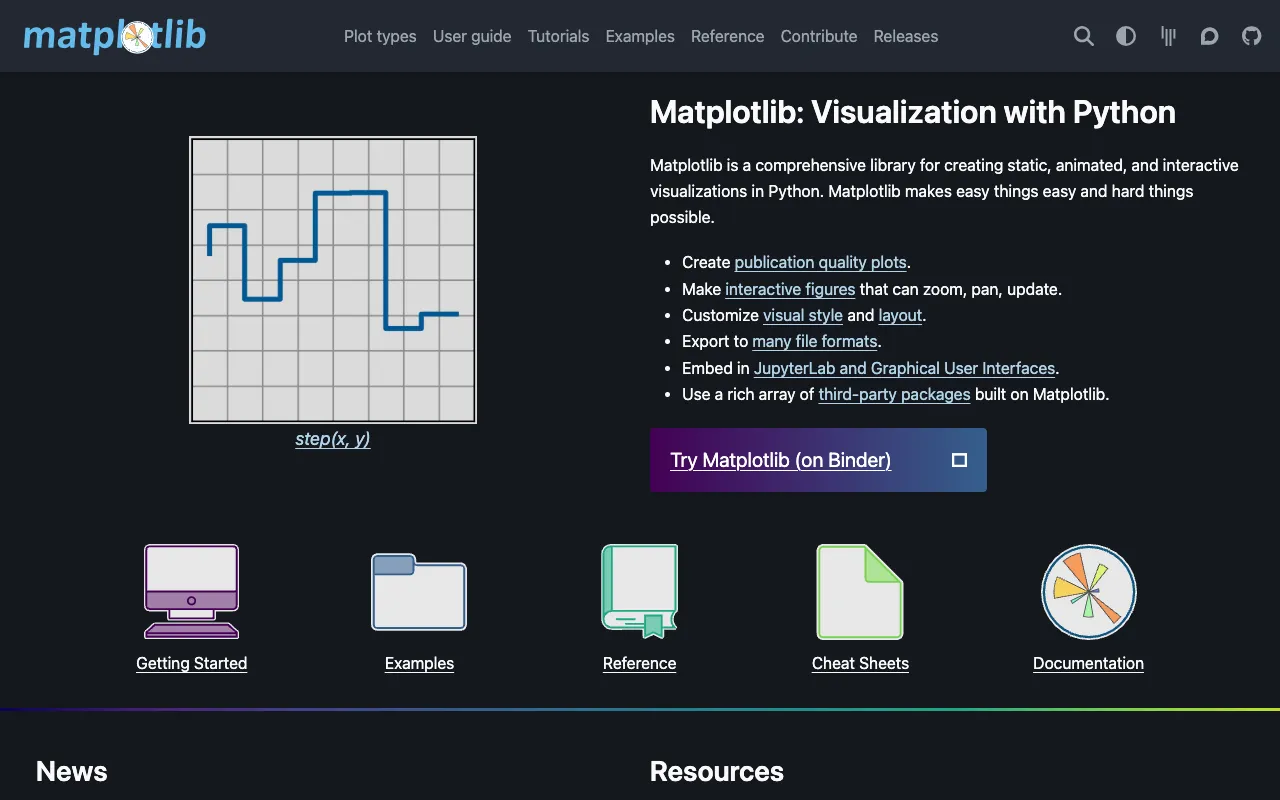
Task: Follow the publication quality plots link
Action: click(820, 262)
